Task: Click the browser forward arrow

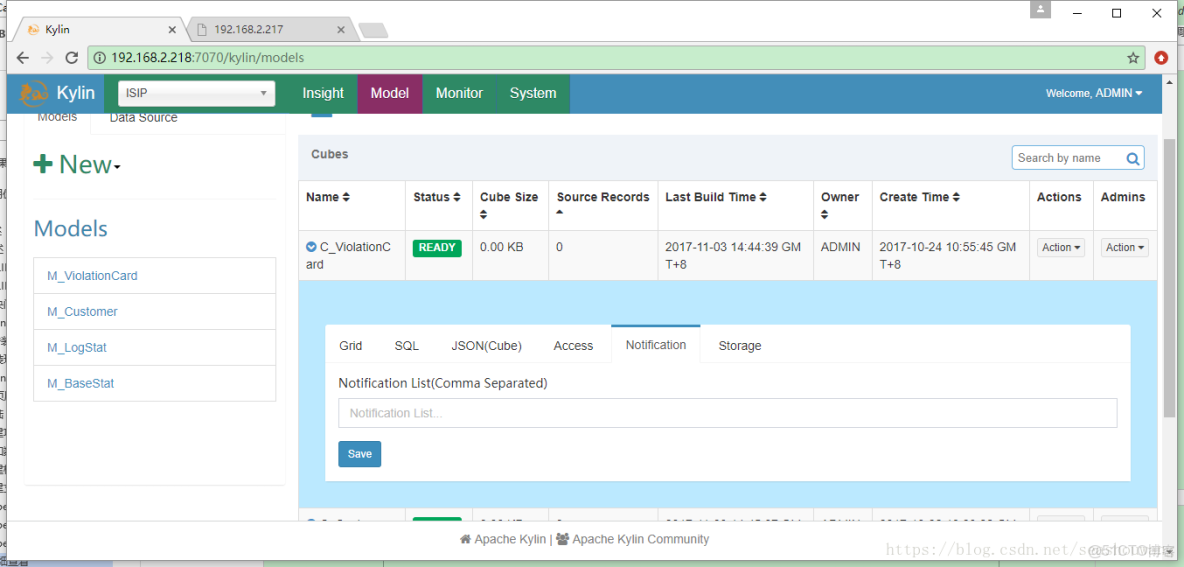Action: pos(47,57)
